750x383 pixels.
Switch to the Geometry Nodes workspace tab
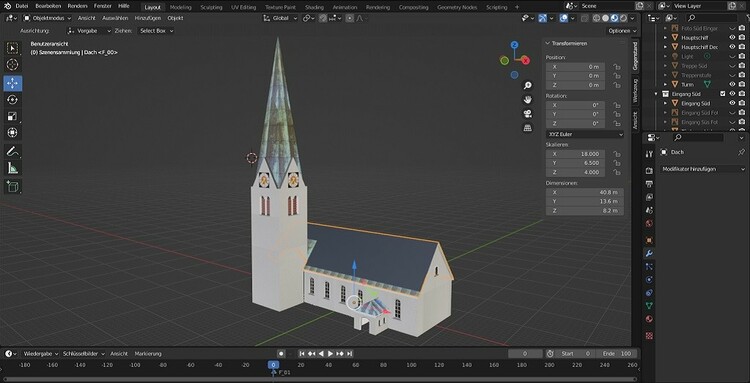coord(457,7)
